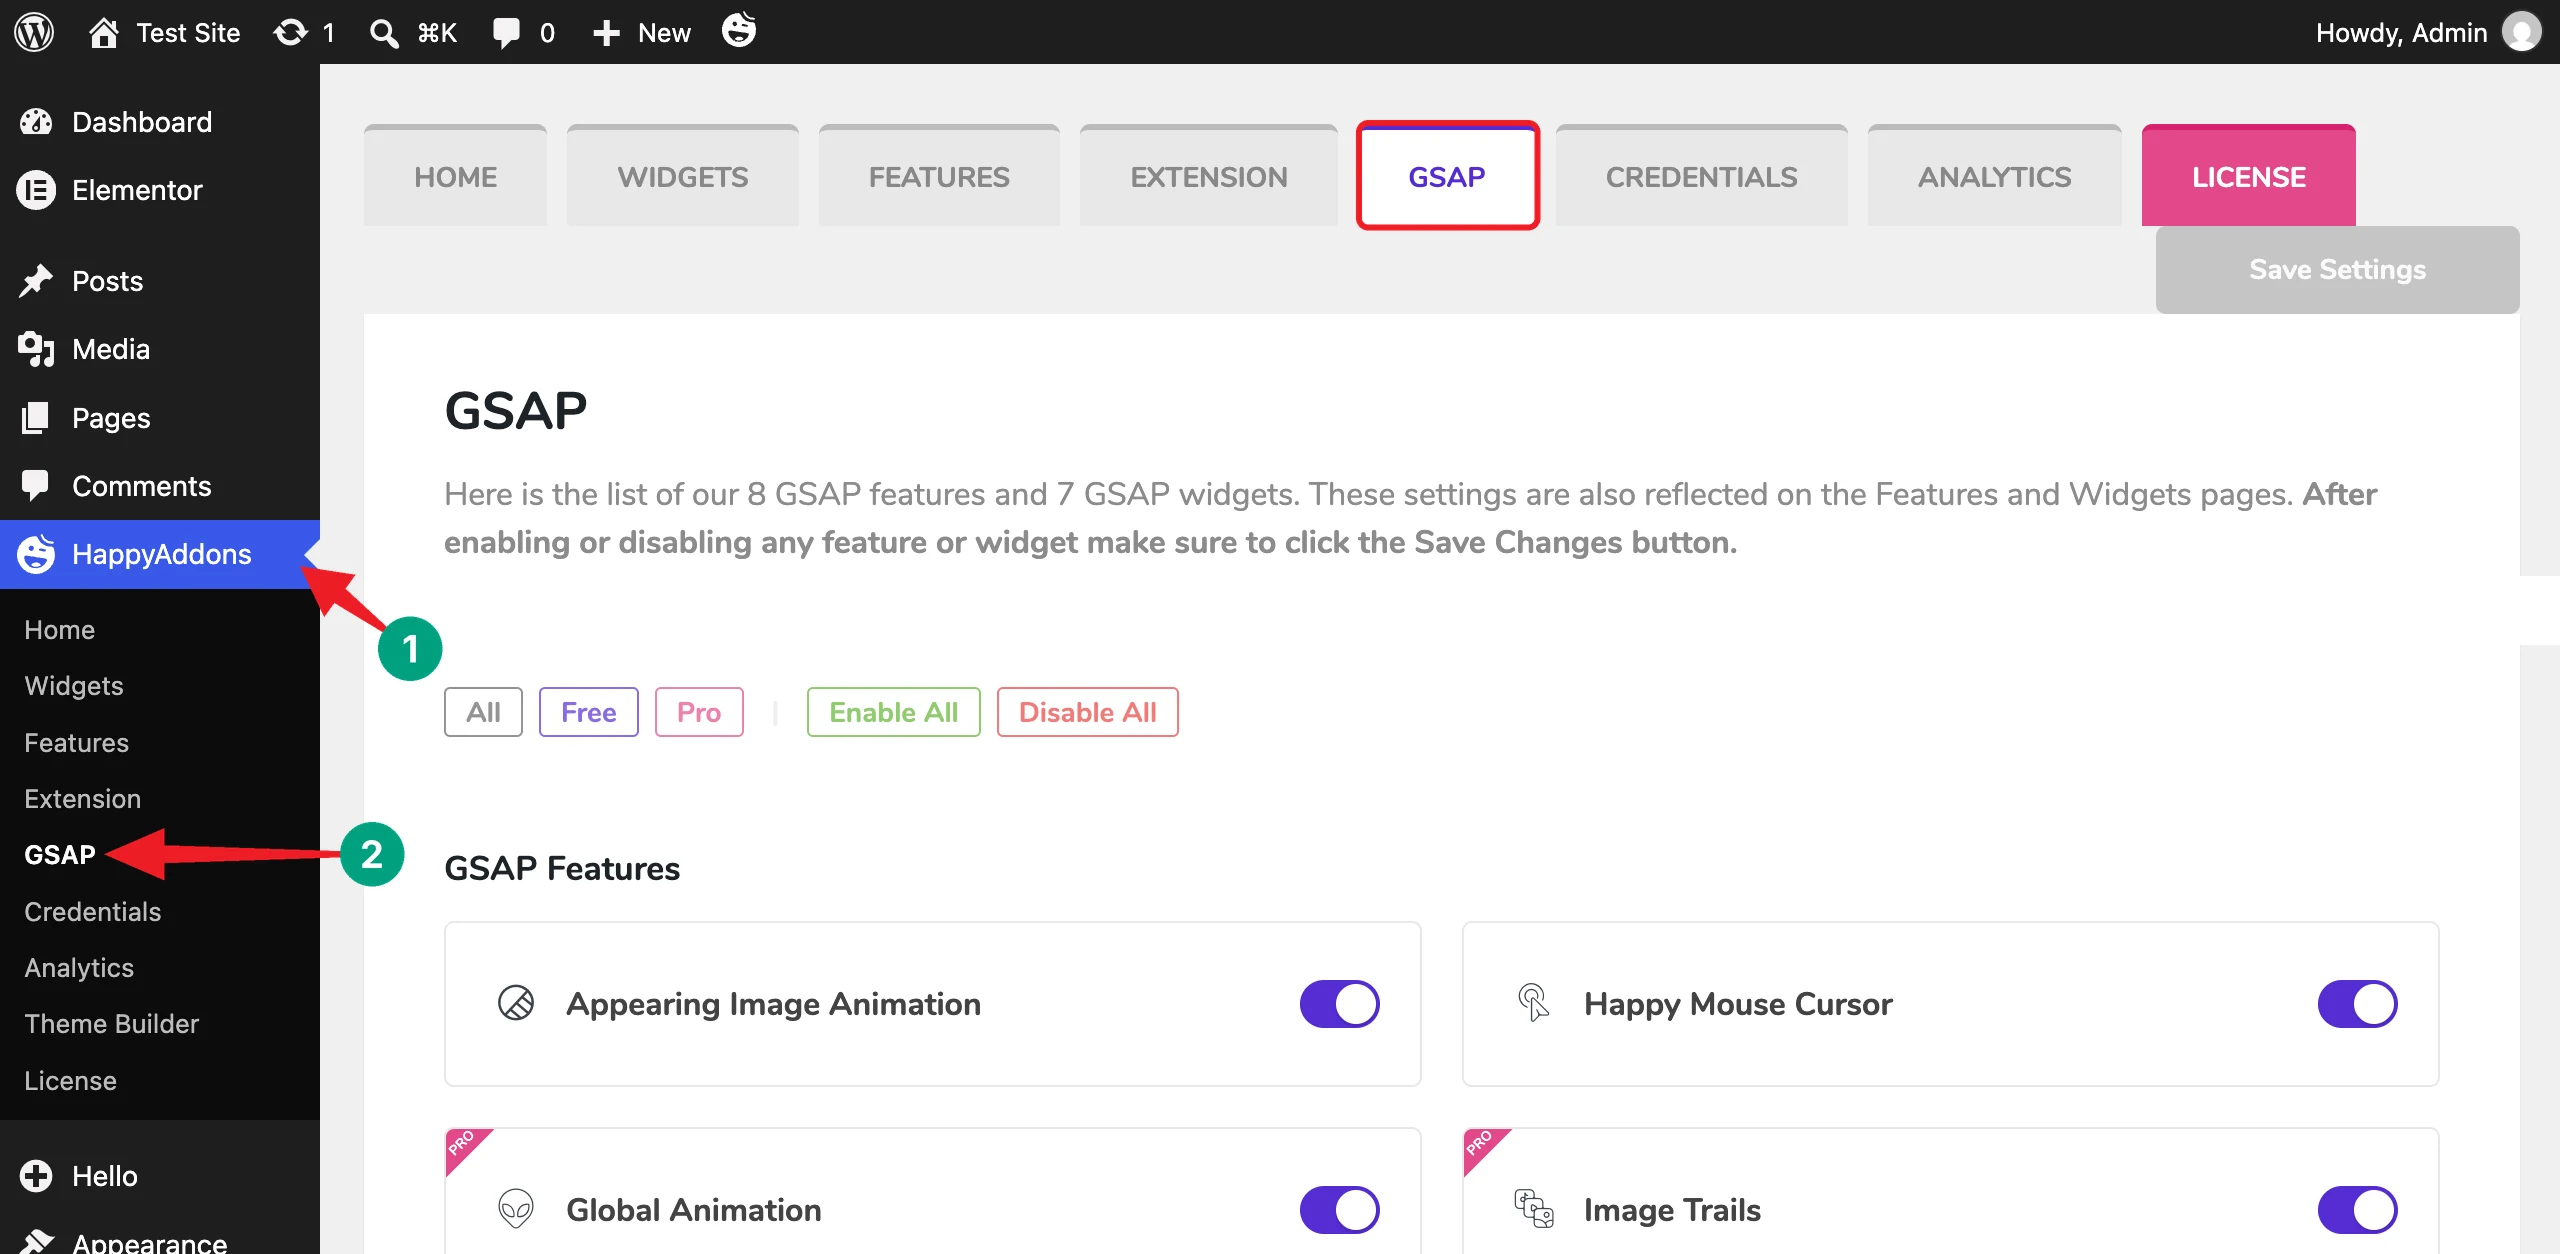Toggle Global Animation switch
Screen dimensions: 2560x1254
pos(1339,1210)
